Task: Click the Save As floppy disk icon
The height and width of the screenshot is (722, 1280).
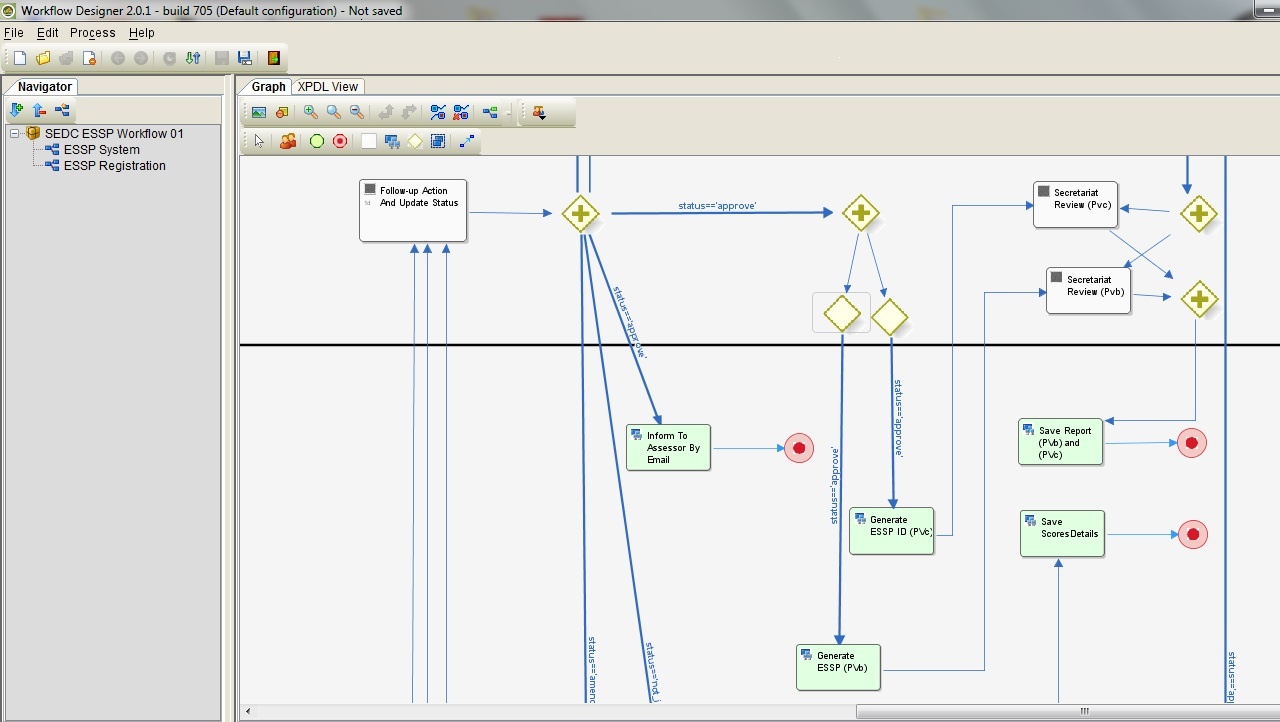Action: (x=244, y=58)
